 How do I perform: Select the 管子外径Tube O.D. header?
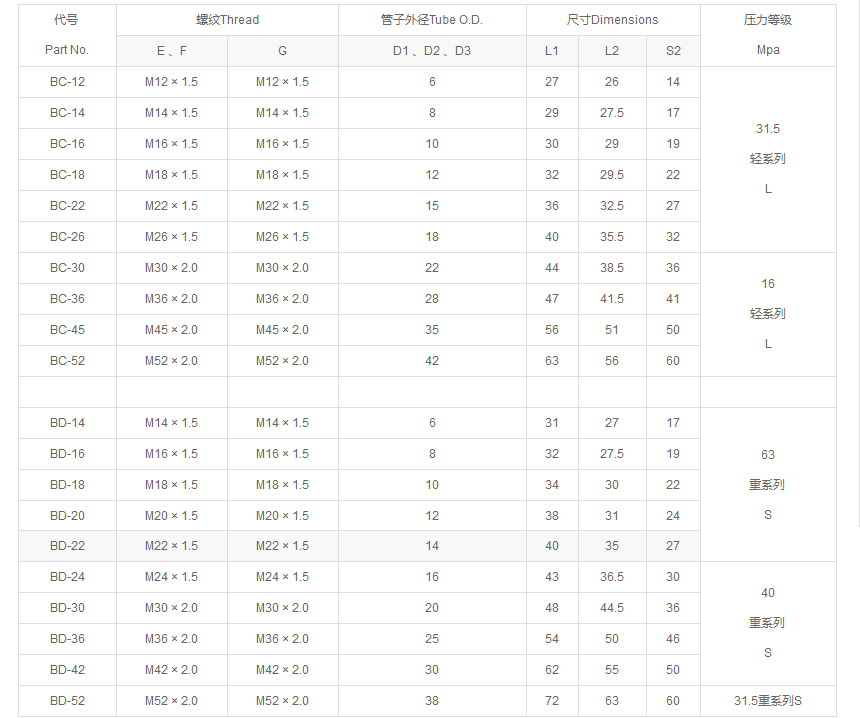[432, 20]
